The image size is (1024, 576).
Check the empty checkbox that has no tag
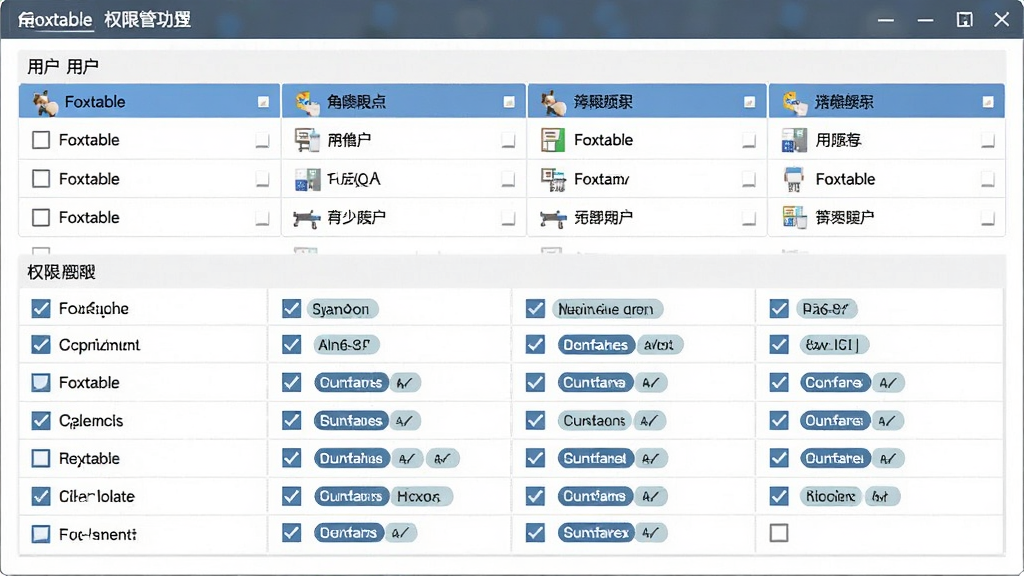point(779,533)
